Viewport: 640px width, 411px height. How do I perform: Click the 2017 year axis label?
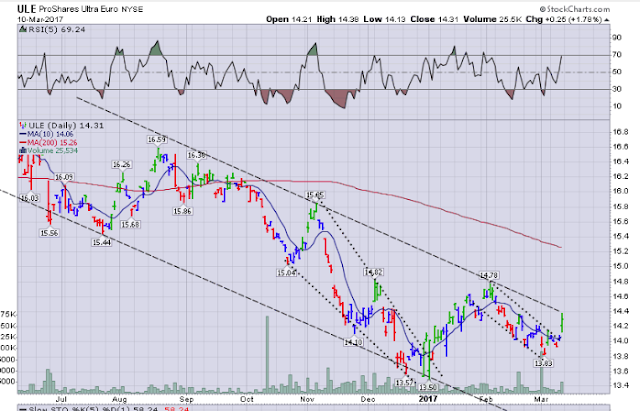coord(428,399)
